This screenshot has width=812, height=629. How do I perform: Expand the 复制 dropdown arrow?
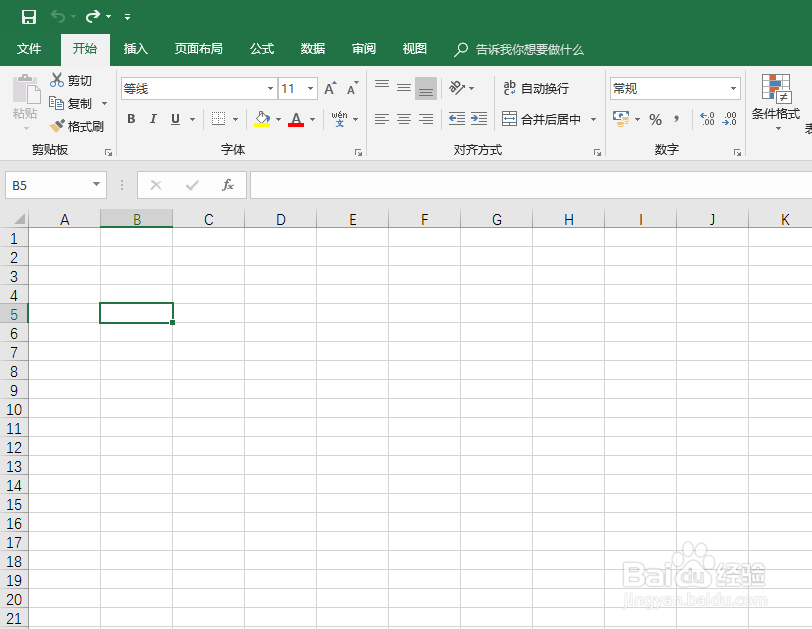[104, 104]
